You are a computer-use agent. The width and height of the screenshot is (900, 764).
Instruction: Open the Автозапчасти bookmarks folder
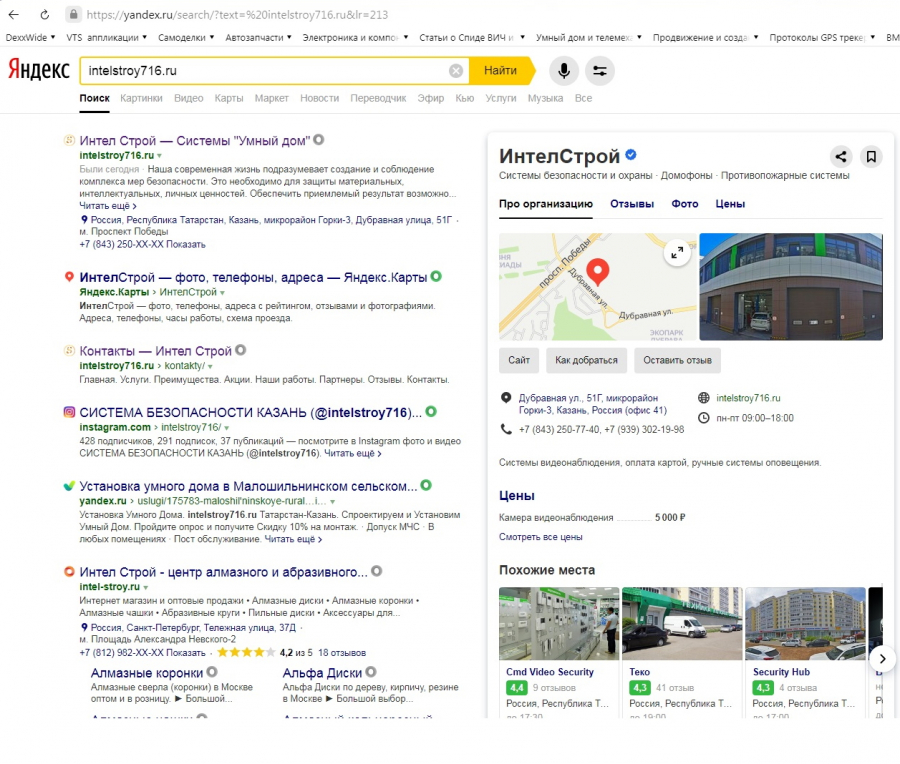(x=258, y=37)
